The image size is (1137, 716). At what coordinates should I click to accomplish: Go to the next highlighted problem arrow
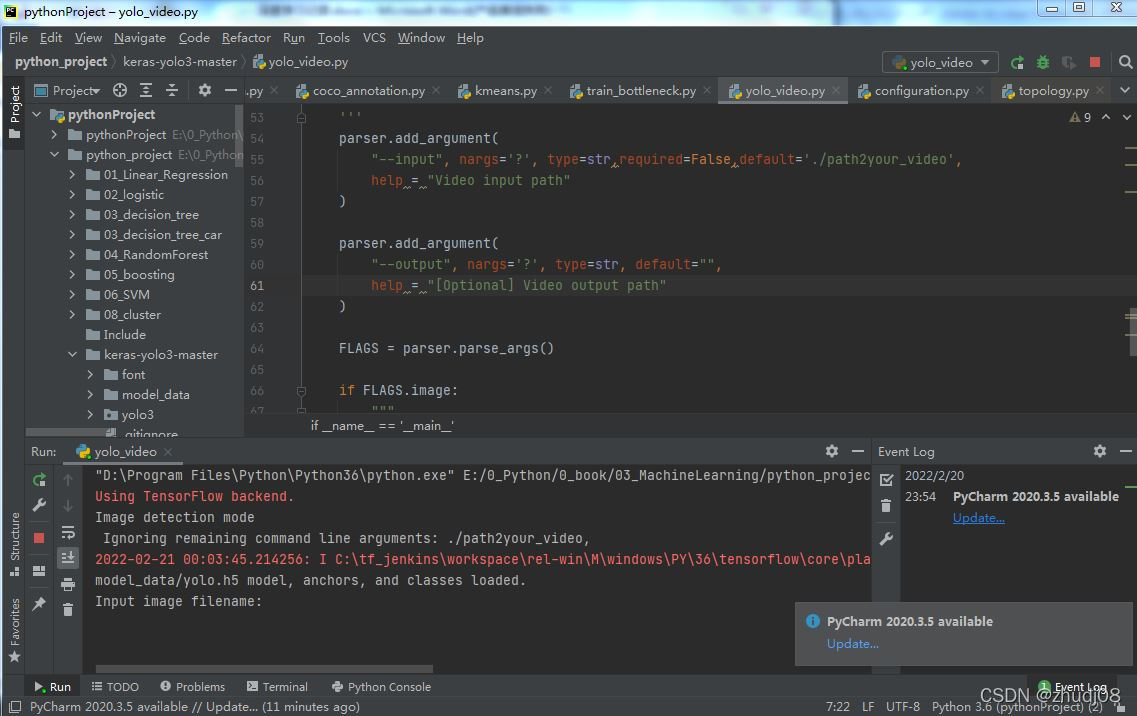pyautogui.click(x=1126, y=117)
